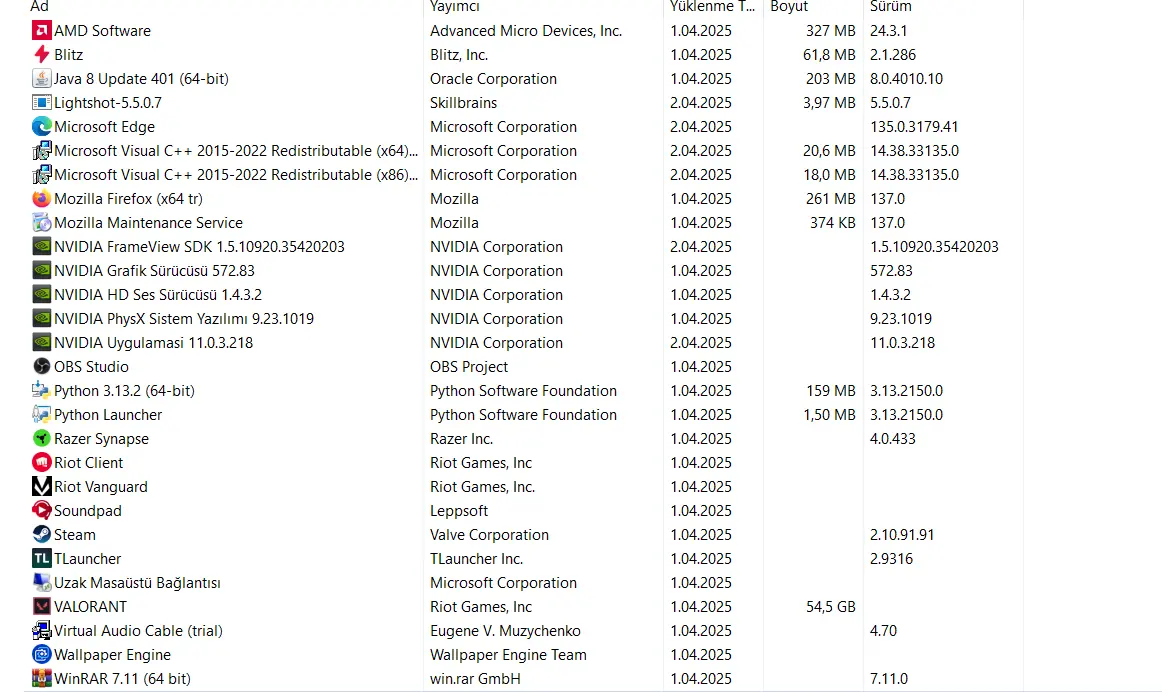Image resolution: width=1162 pixels, height=692 pixels.
Task: Click the AMD Software icon
Action: (42, 30)
